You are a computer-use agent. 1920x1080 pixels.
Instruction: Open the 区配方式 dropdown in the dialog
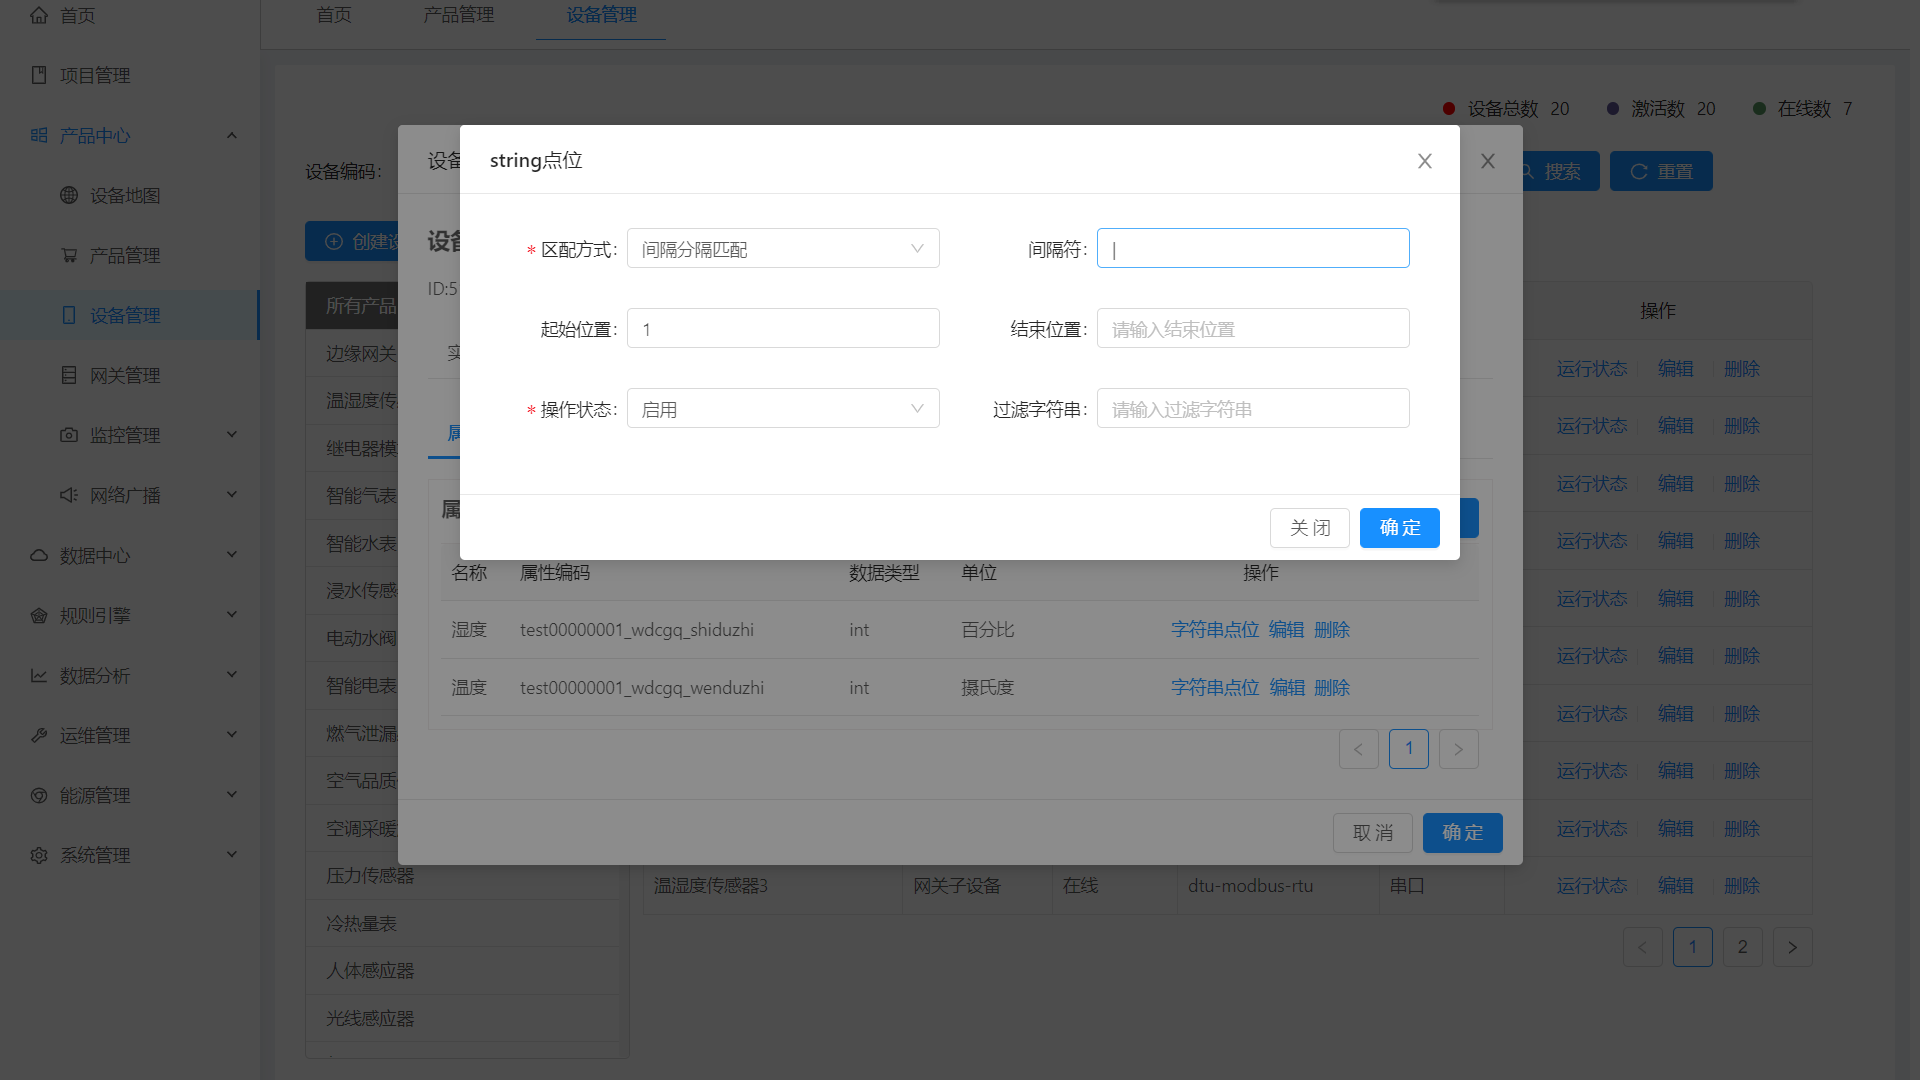pos(783,248)
